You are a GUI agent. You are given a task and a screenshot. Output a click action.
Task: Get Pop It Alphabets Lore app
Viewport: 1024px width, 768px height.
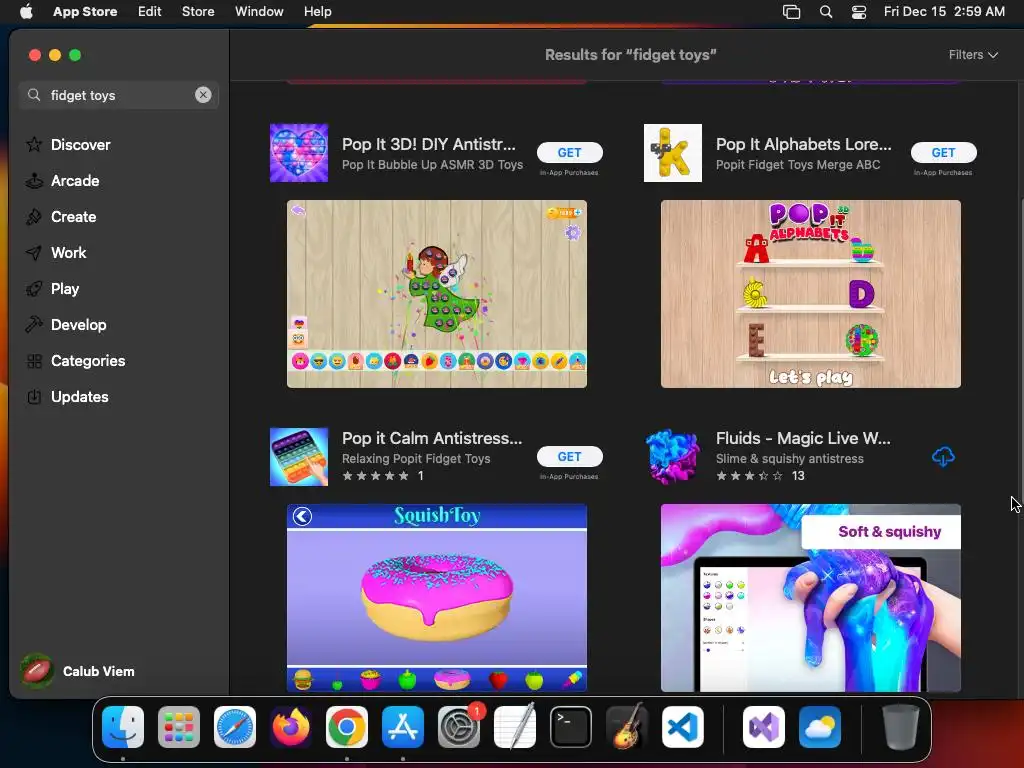pyautogui.click(x=943, y=152)
